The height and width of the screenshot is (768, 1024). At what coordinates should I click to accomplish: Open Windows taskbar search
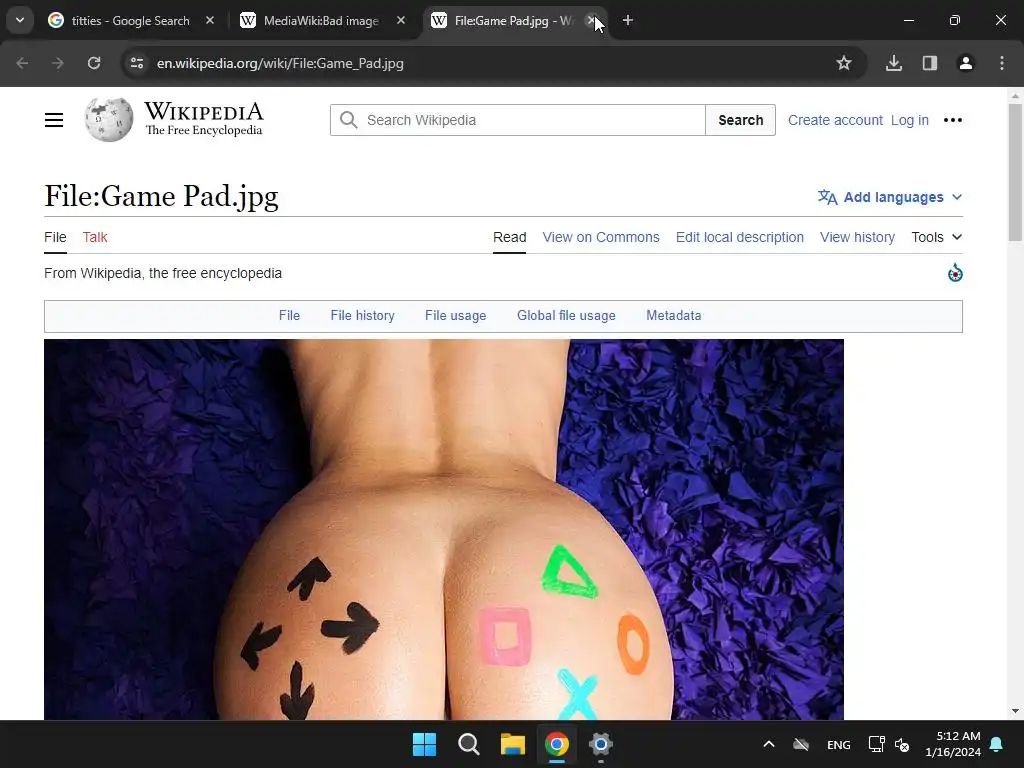point(468,744)
